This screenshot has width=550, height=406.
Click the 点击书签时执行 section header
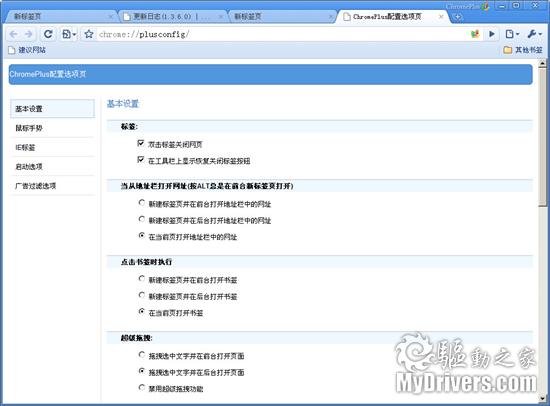tap(146, 262)
